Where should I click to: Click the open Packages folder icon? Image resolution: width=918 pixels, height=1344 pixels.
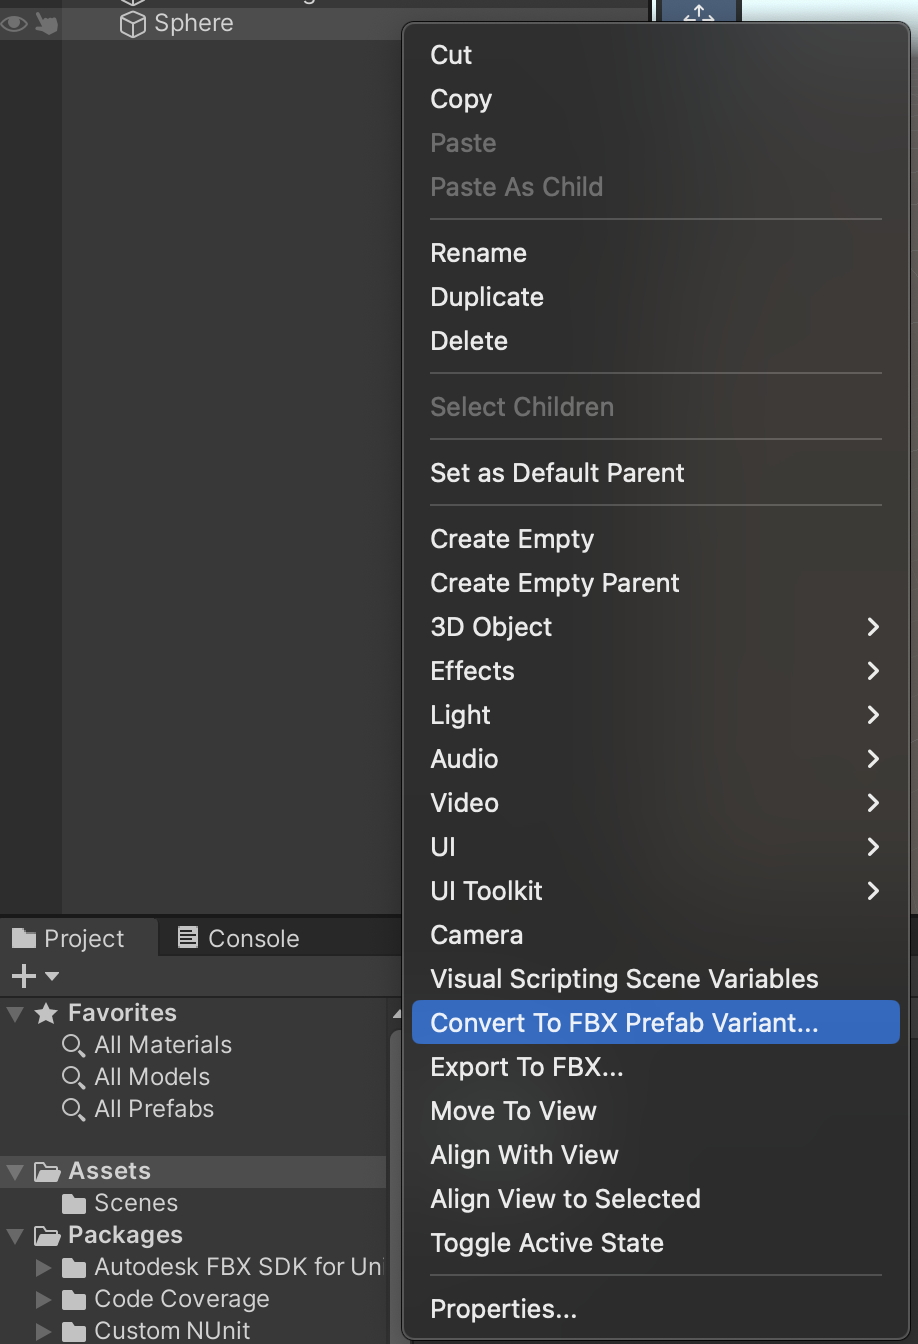[x=46, y=1235]
